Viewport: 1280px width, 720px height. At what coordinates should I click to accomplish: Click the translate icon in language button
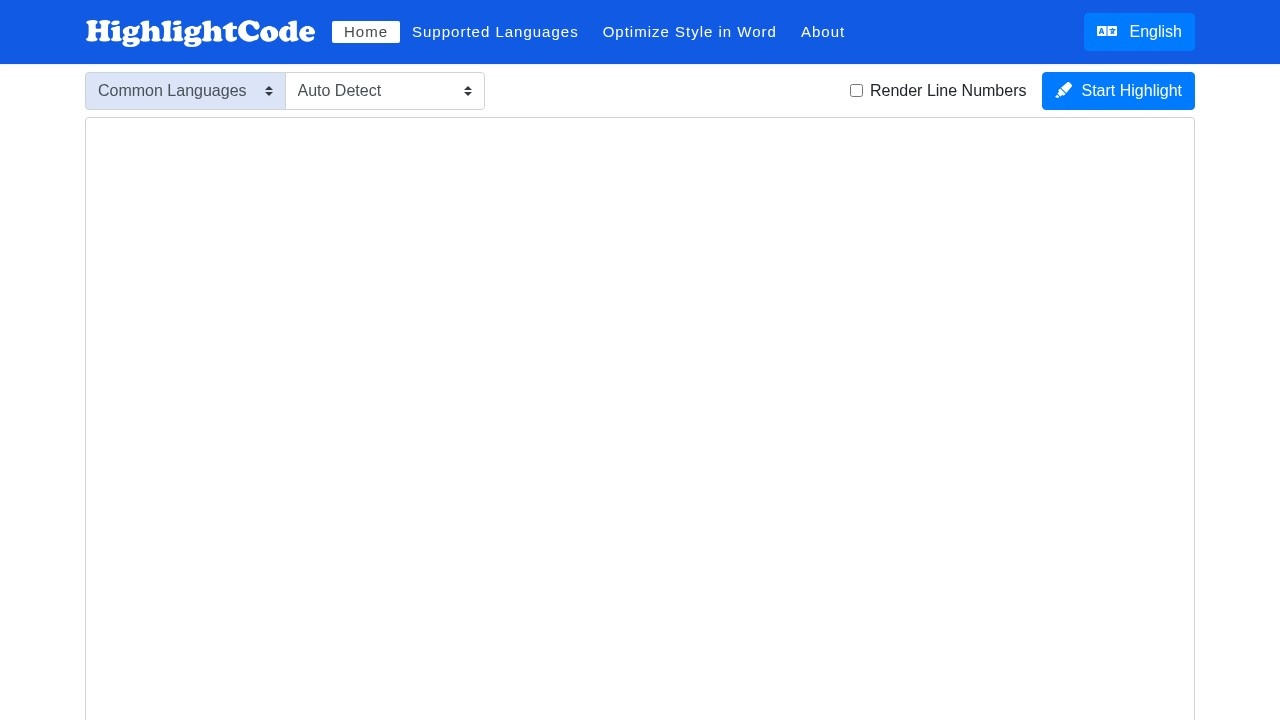coord(1107,32)
